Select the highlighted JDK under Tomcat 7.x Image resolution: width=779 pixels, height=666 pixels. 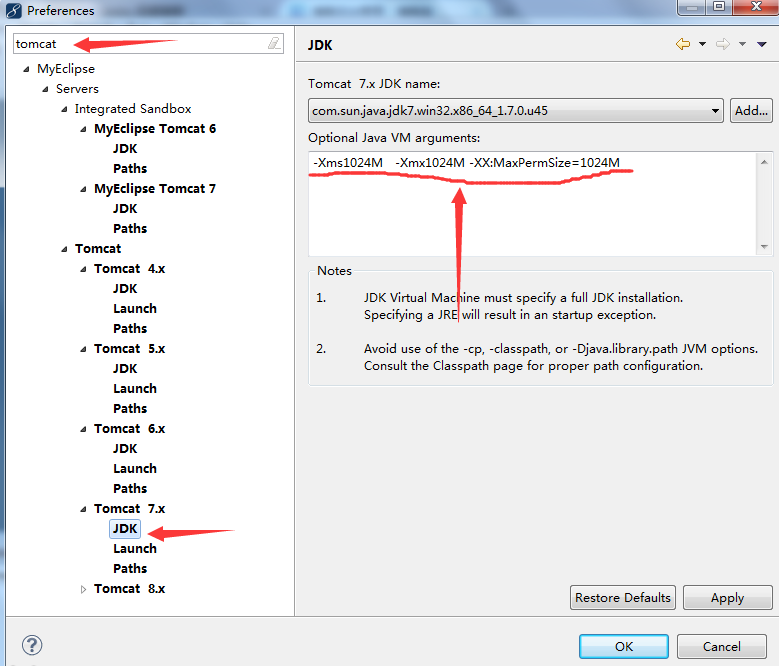tap(125, 528)
